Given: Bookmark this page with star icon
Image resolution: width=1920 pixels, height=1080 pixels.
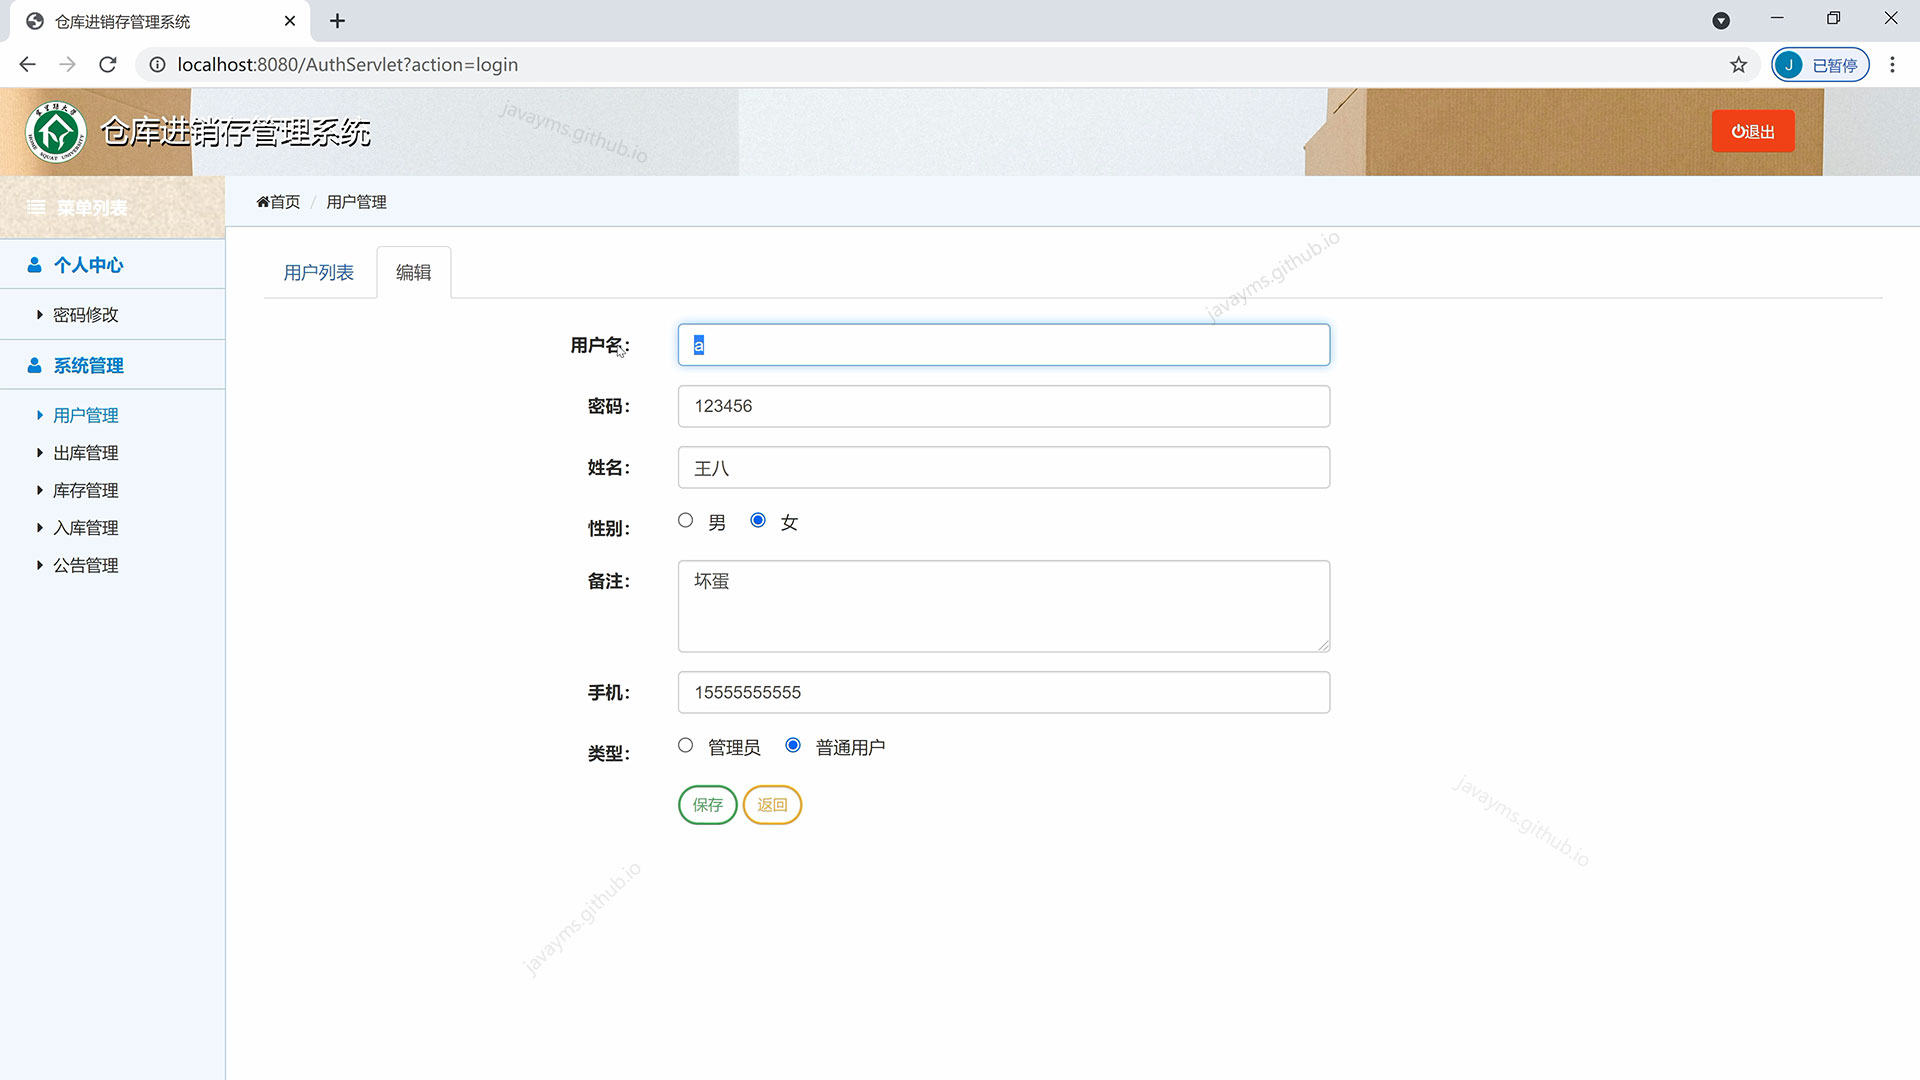Looking at the screenshot, I should tap(1738, 65).
